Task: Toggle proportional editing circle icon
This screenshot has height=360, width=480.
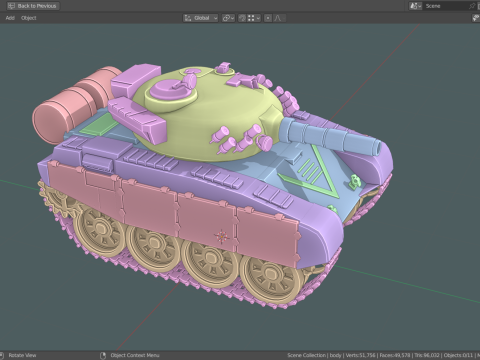Action: point(268,18)
